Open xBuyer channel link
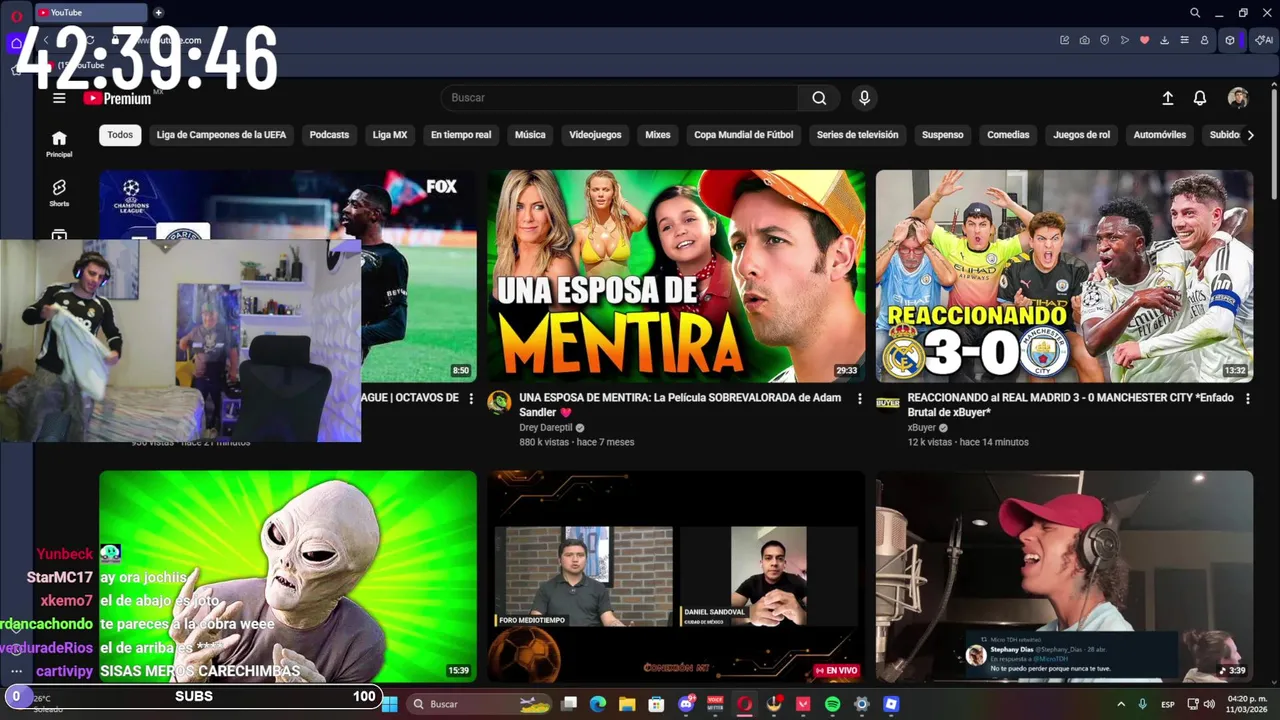 (x=921, y=428)
